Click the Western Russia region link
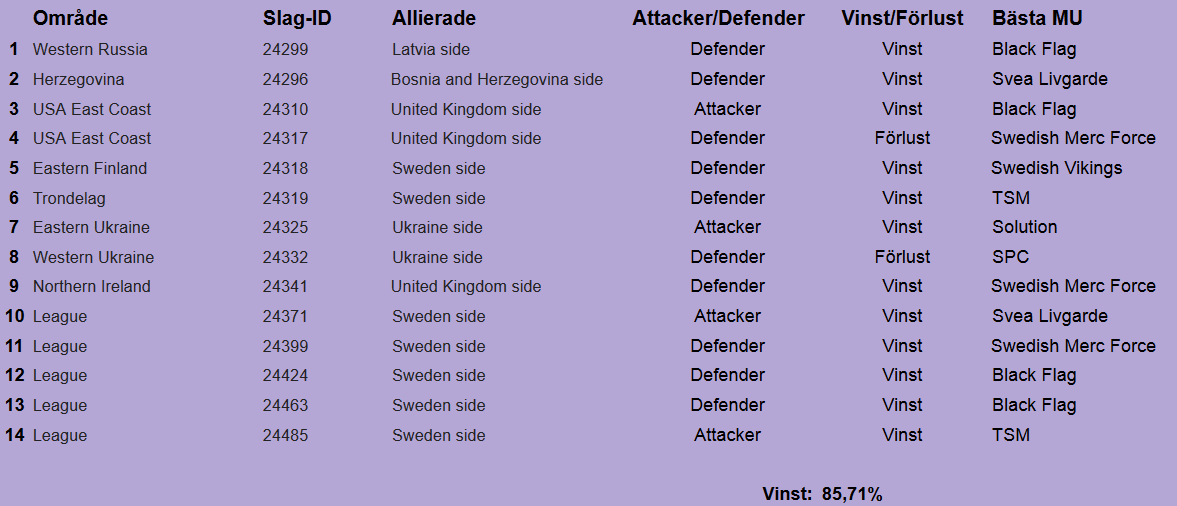 click(x=90, y=49)
